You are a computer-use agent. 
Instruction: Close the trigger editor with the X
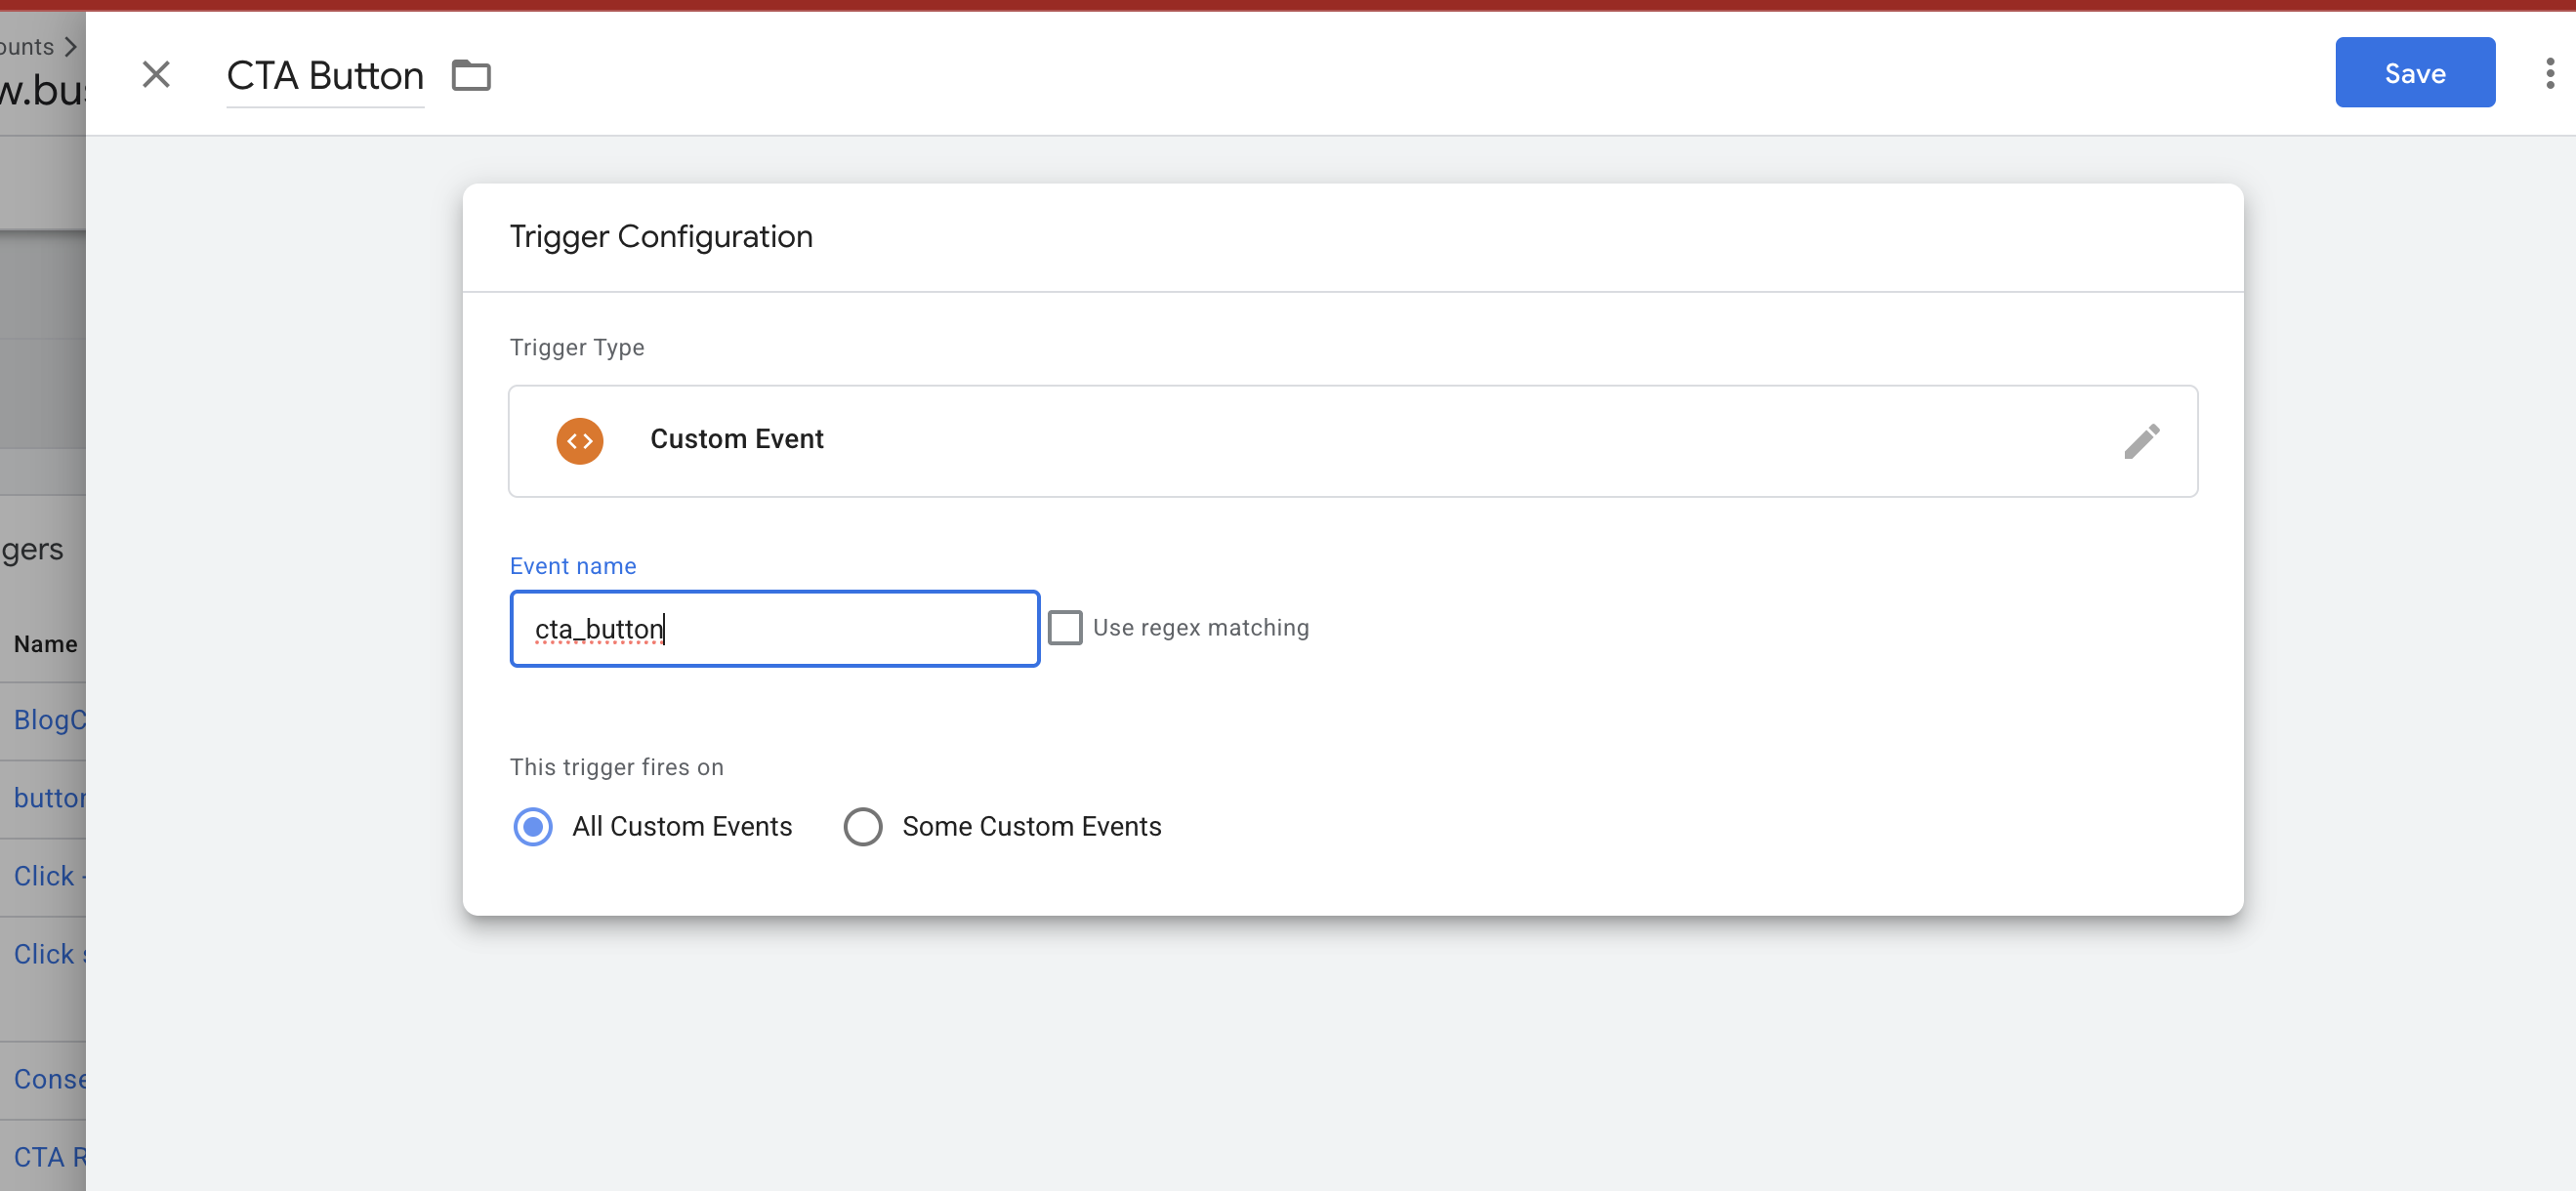156,74
